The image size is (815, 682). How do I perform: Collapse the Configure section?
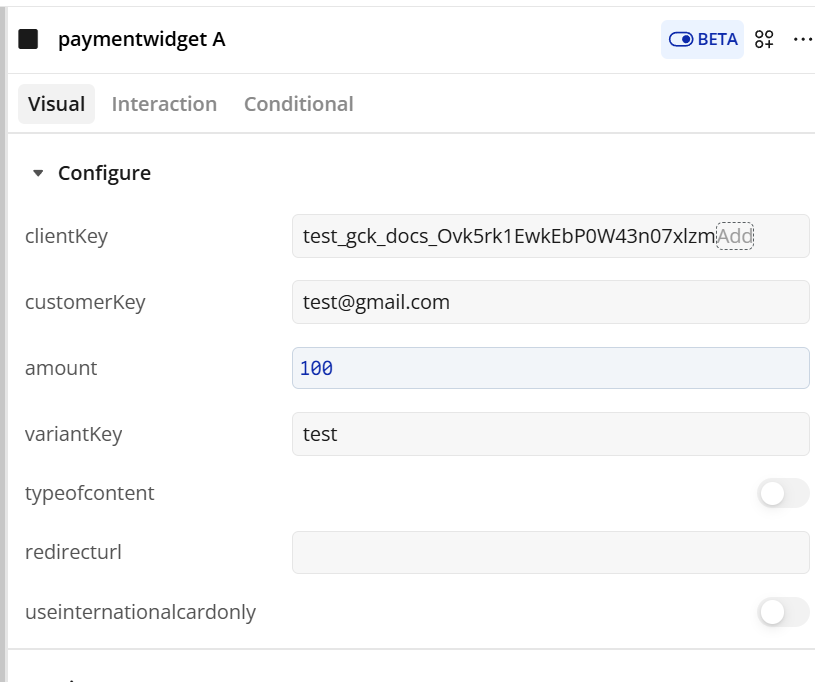click(x=39, y=173)
